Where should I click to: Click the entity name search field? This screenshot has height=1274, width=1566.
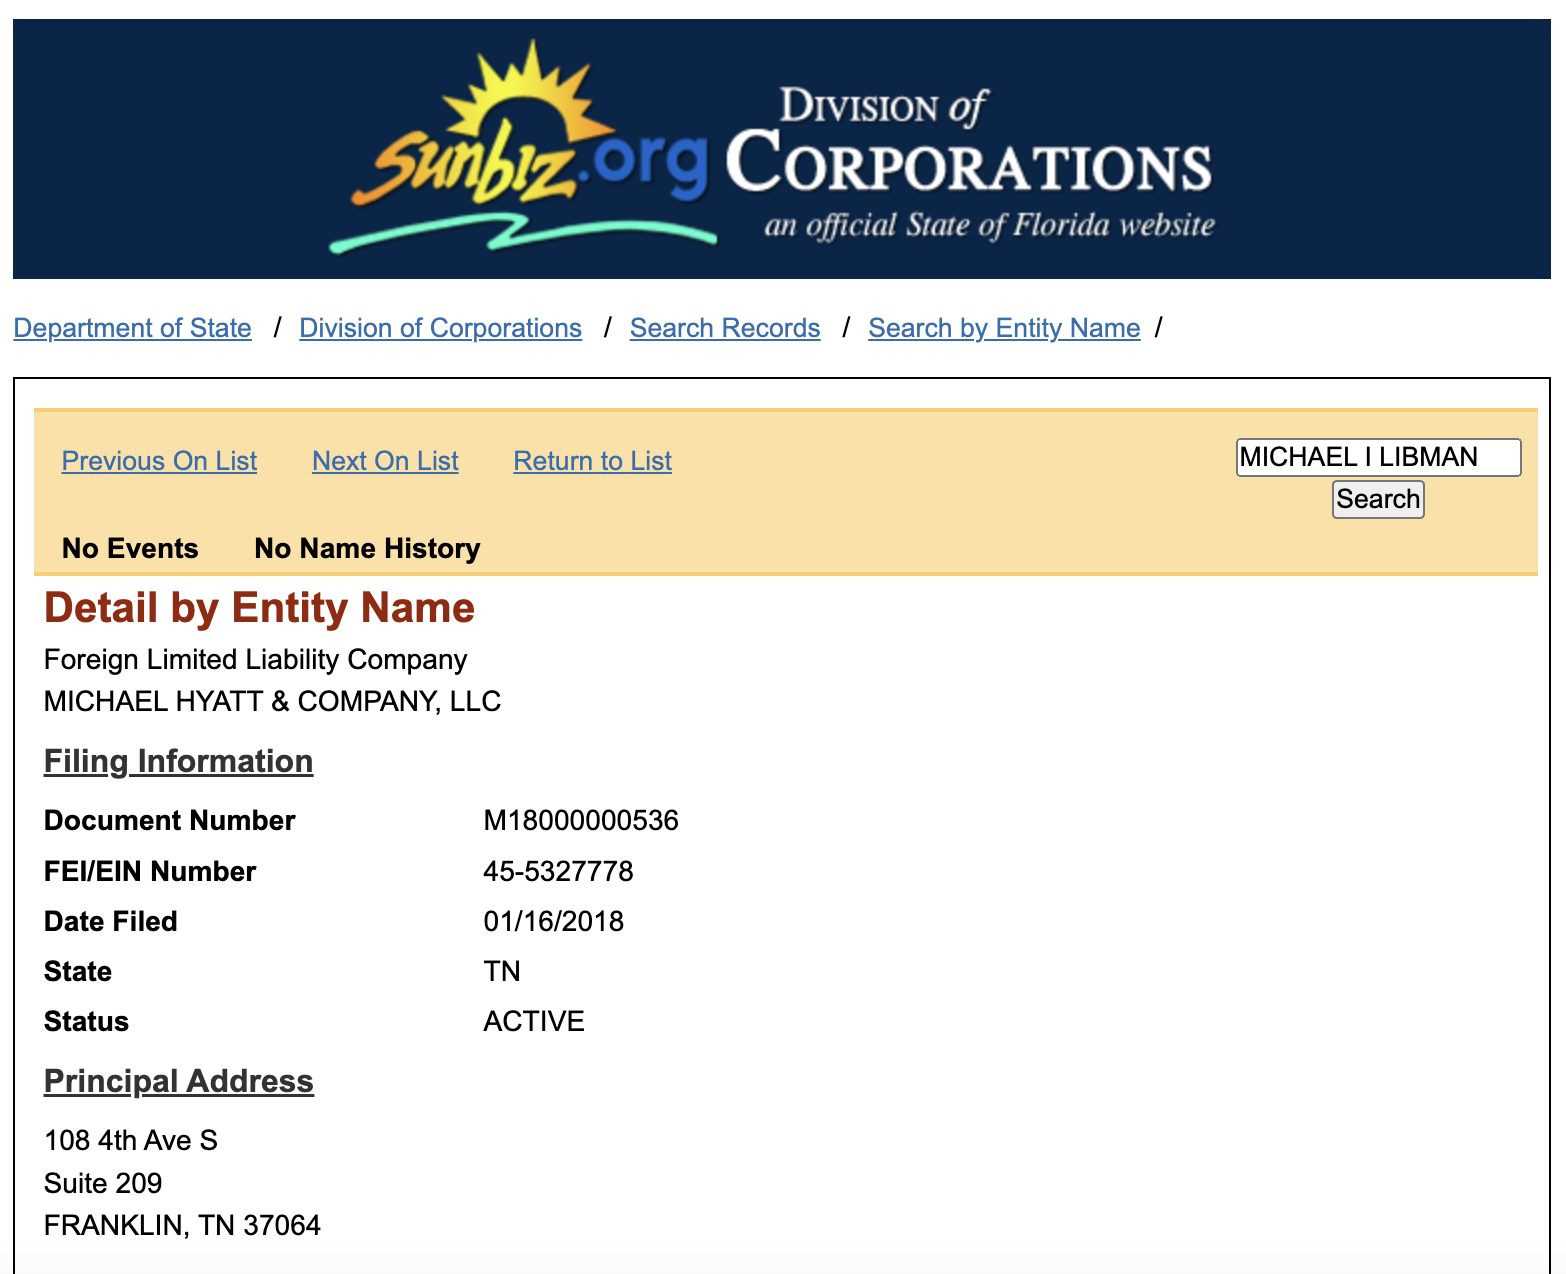click(1378, 457)
